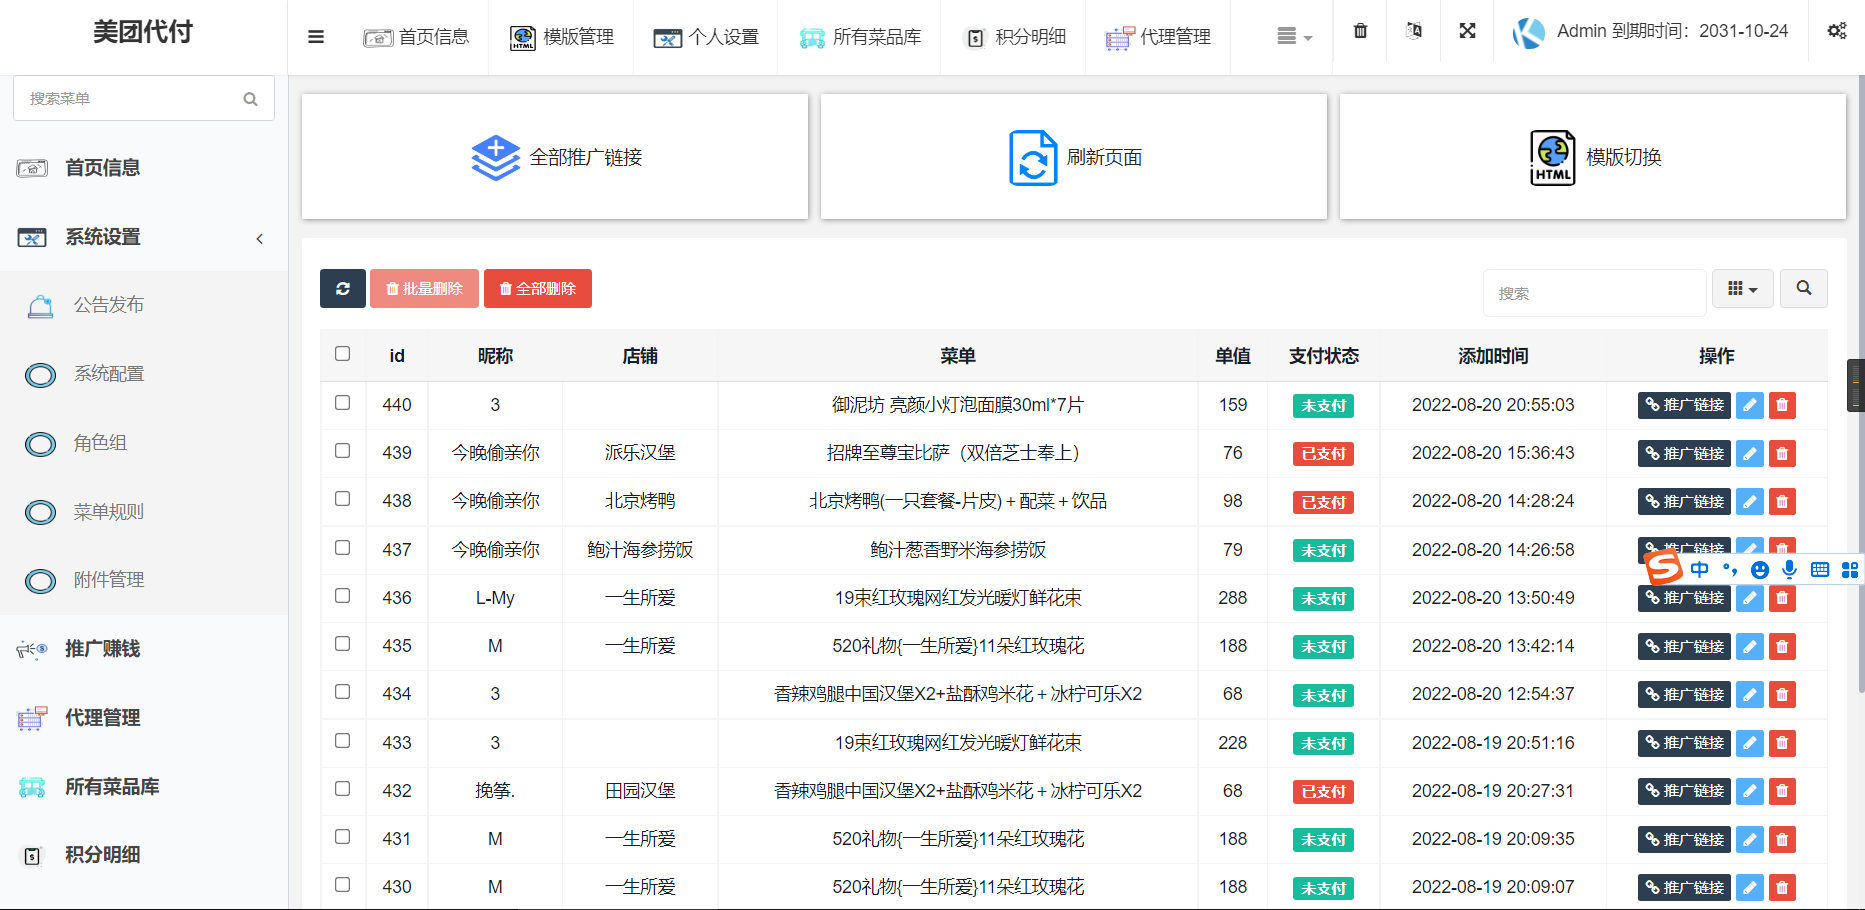Click the microphone icon in Sogou input bar
The height and width of the screenshot is (910, 1865).
tap(1789, 570)
